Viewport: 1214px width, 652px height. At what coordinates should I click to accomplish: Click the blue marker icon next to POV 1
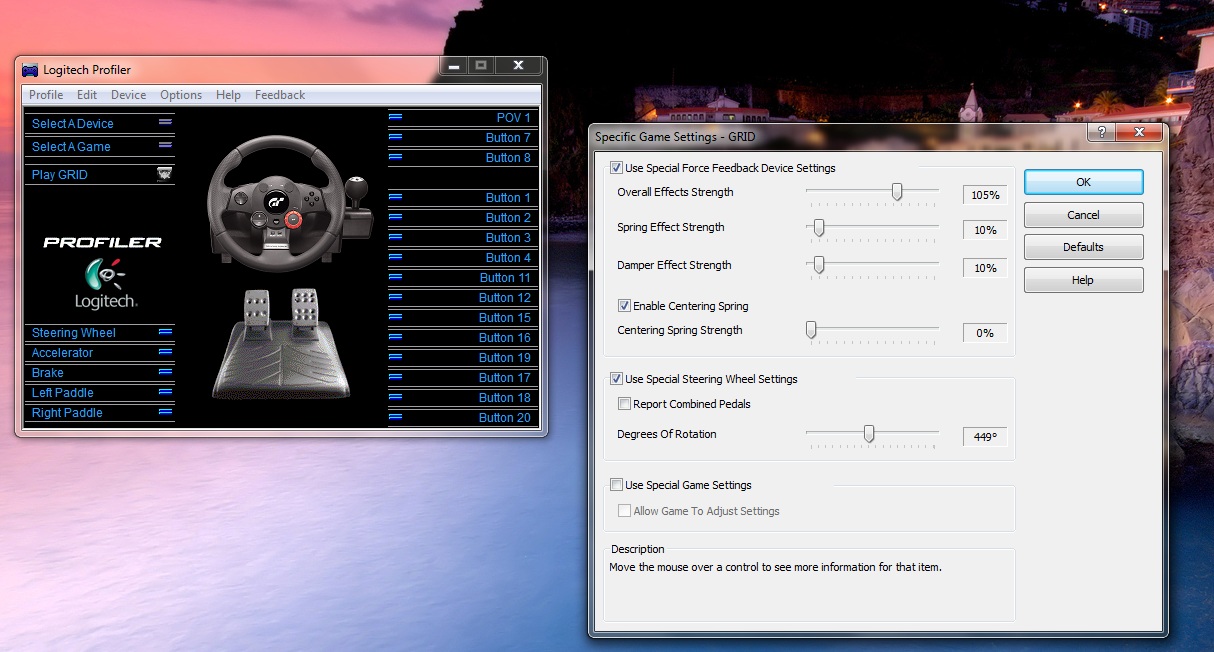pos(395,117)
